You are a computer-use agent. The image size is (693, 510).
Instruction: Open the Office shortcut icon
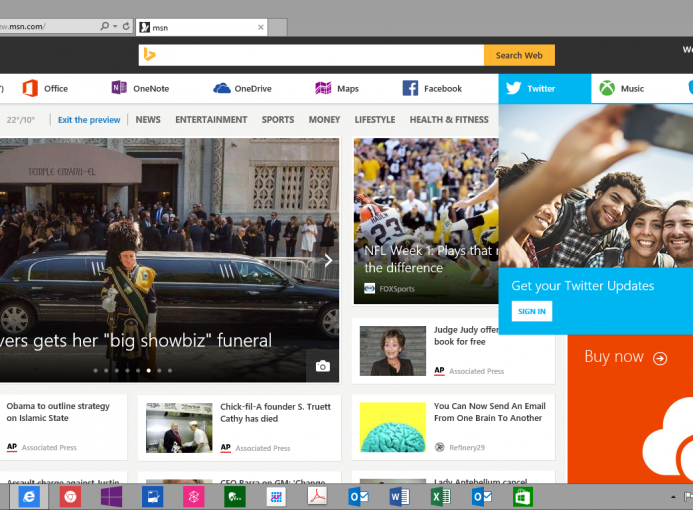pos(30,88)
